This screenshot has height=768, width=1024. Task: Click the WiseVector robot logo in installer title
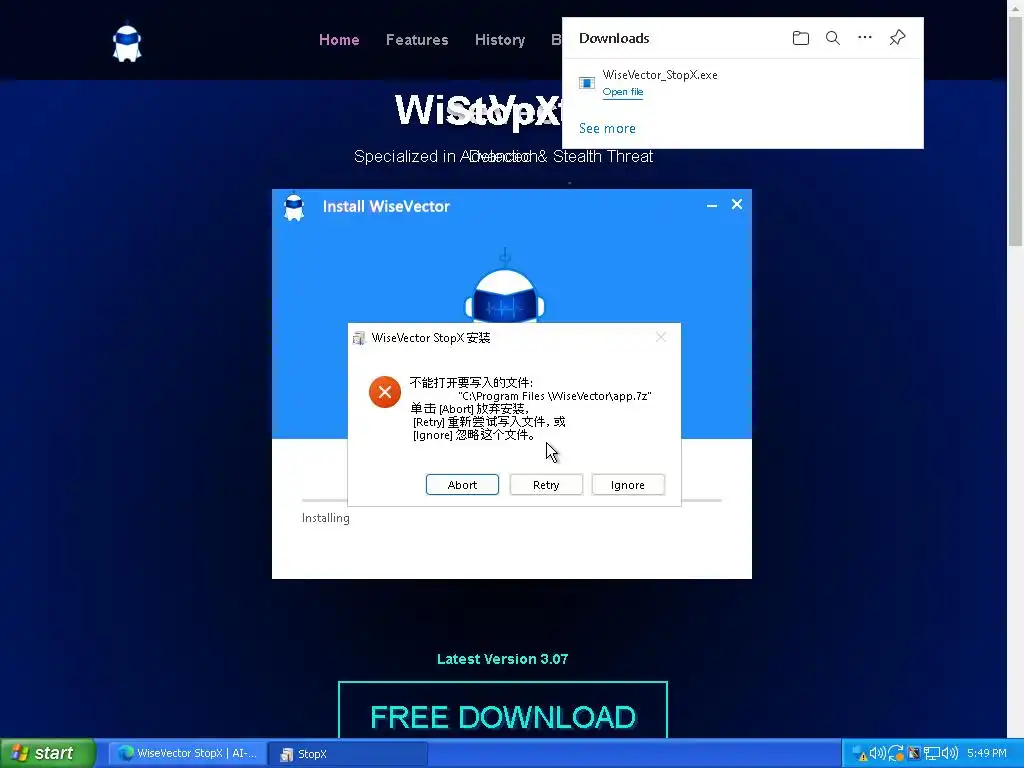tap(294, 206)
